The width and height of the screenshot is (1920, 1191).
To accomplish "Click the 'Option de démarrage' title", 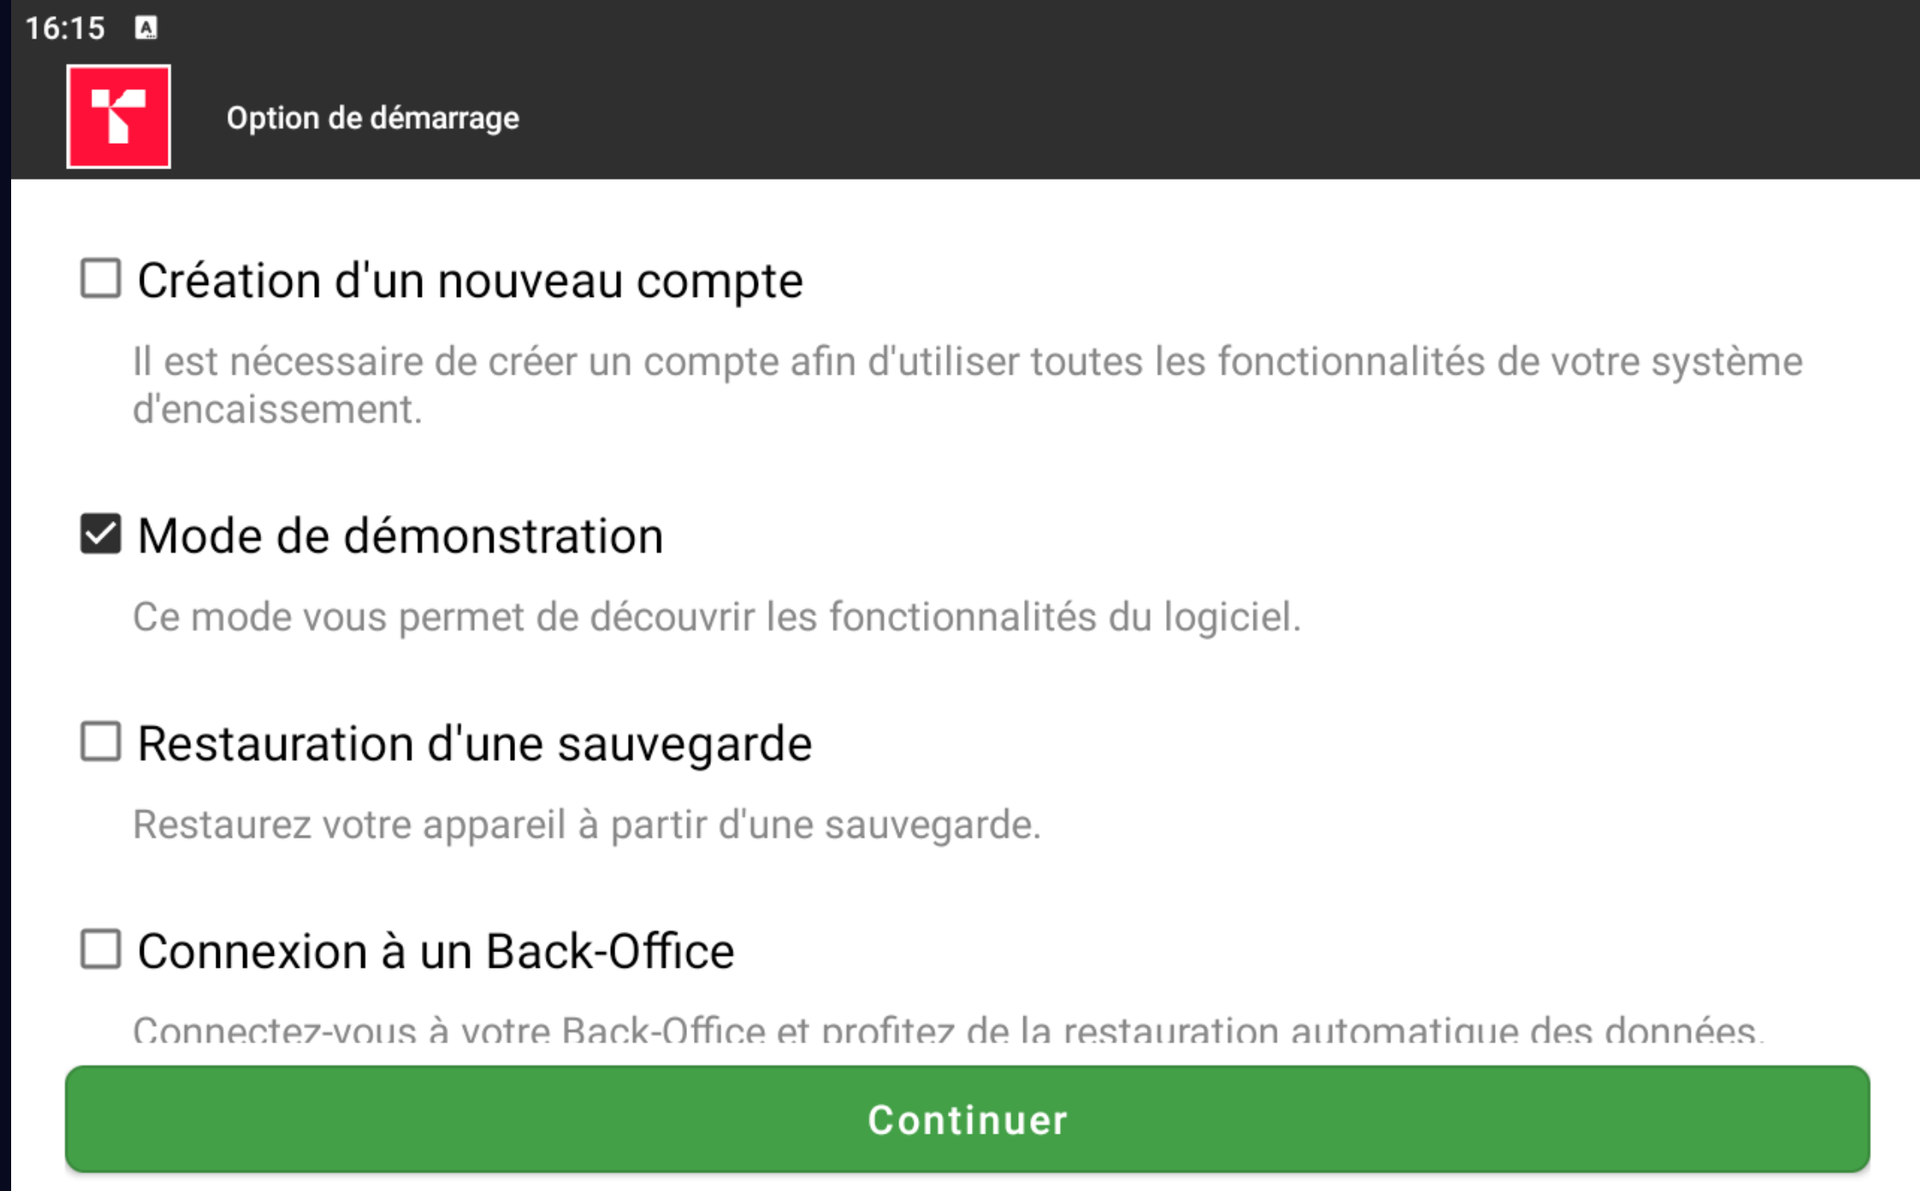I will pyautogui.click(x=372, y=118).
